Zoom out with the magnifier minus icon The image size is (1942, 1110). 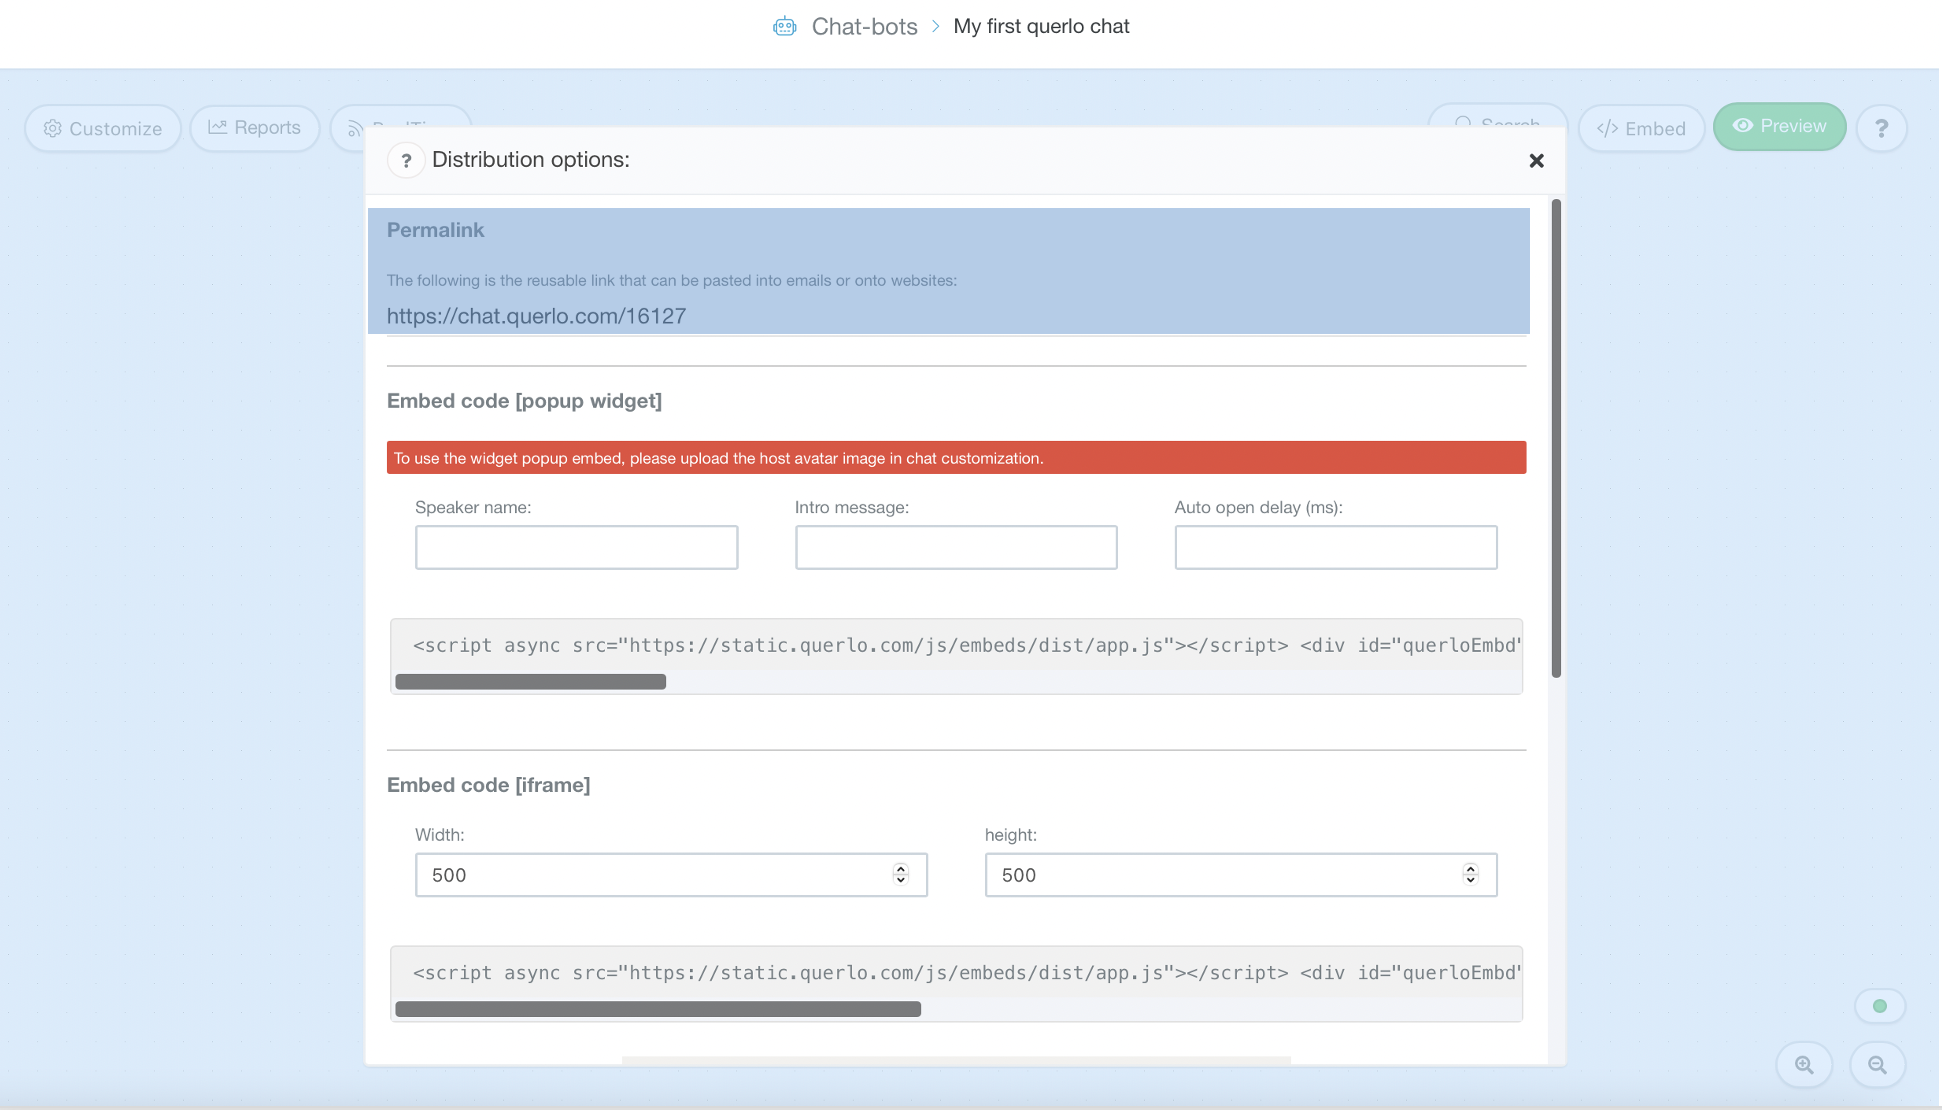click(1878, 1064)
